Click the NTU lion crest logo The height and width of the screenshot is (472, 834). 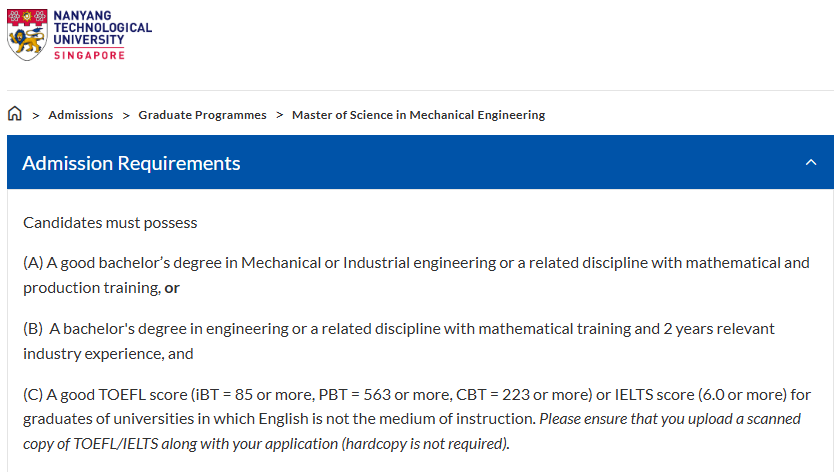tap(27, 34)
